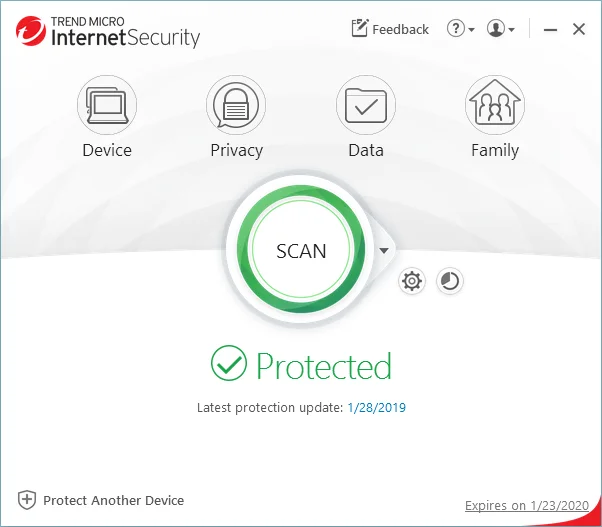The image size is (602, 527).
Task: Open the account user dropdown
Action: click(x=501, y=29)
